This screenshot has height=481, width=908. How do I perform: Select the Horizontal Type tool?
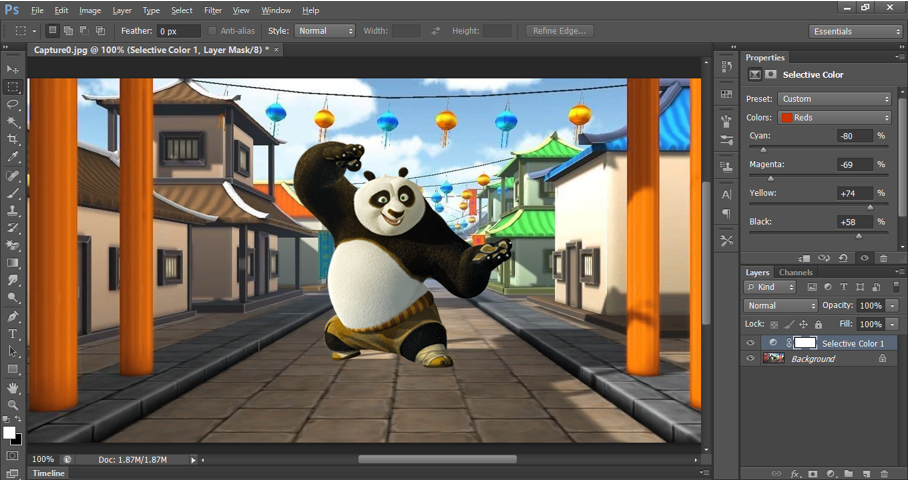coord(13,334)
